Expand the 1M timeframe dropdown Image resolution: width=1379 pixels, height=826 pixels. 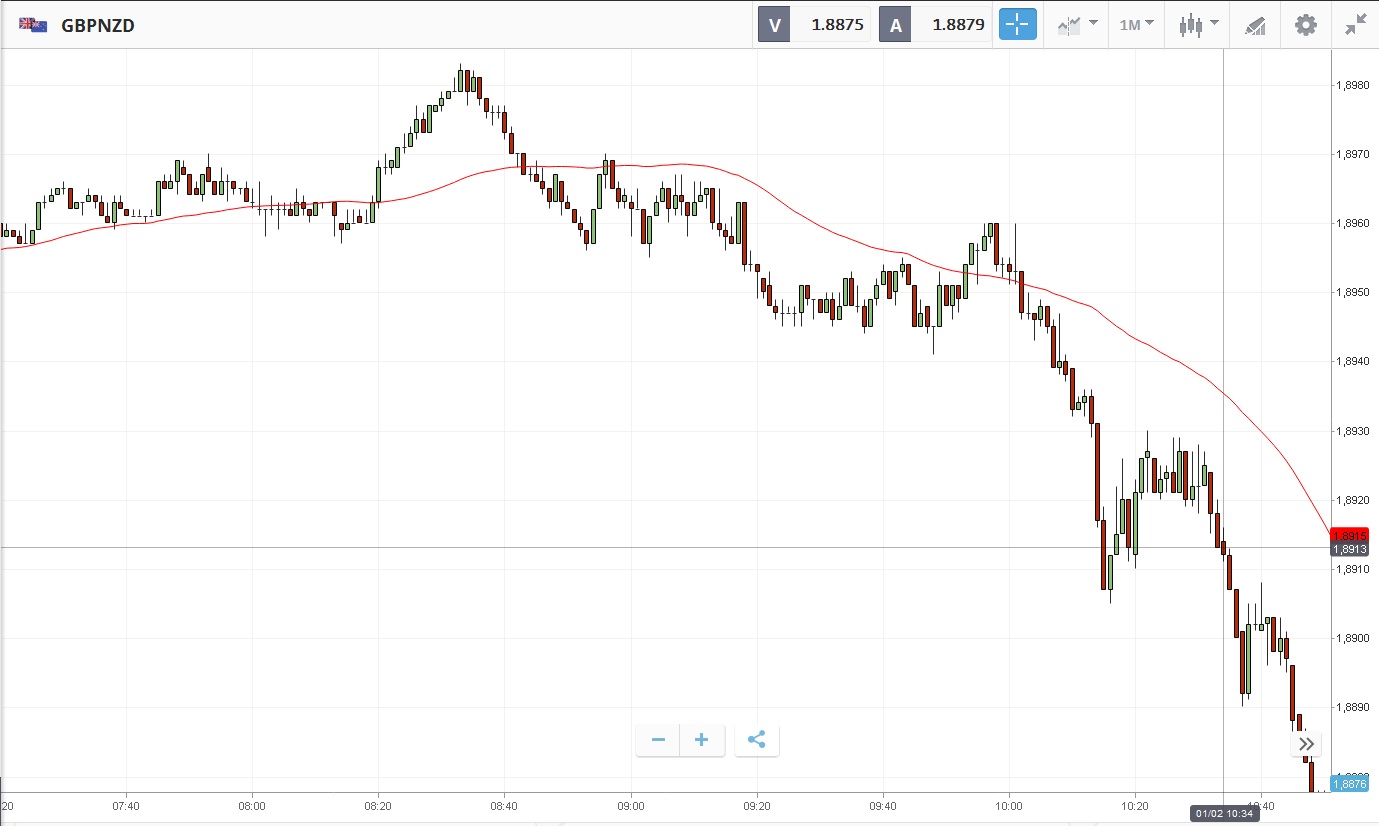[1136, 25]
